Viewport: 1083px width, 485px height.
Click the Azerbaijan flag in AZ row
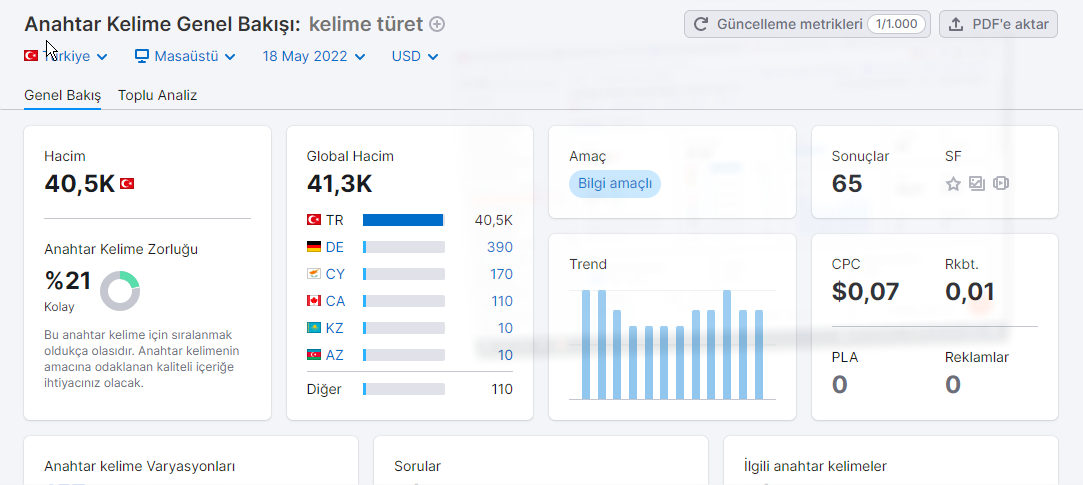click(314, 355)
